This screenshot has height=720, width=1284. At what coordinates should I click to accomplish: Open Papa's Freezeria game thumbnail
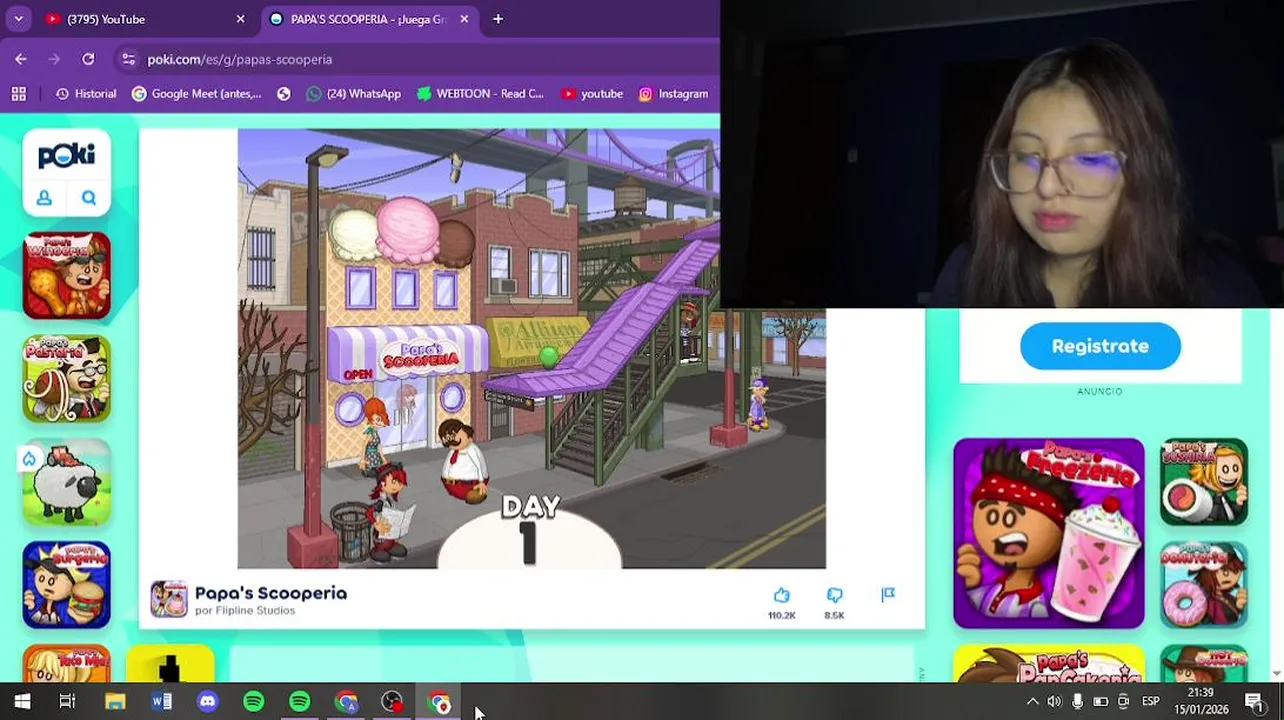point(1049,533)
